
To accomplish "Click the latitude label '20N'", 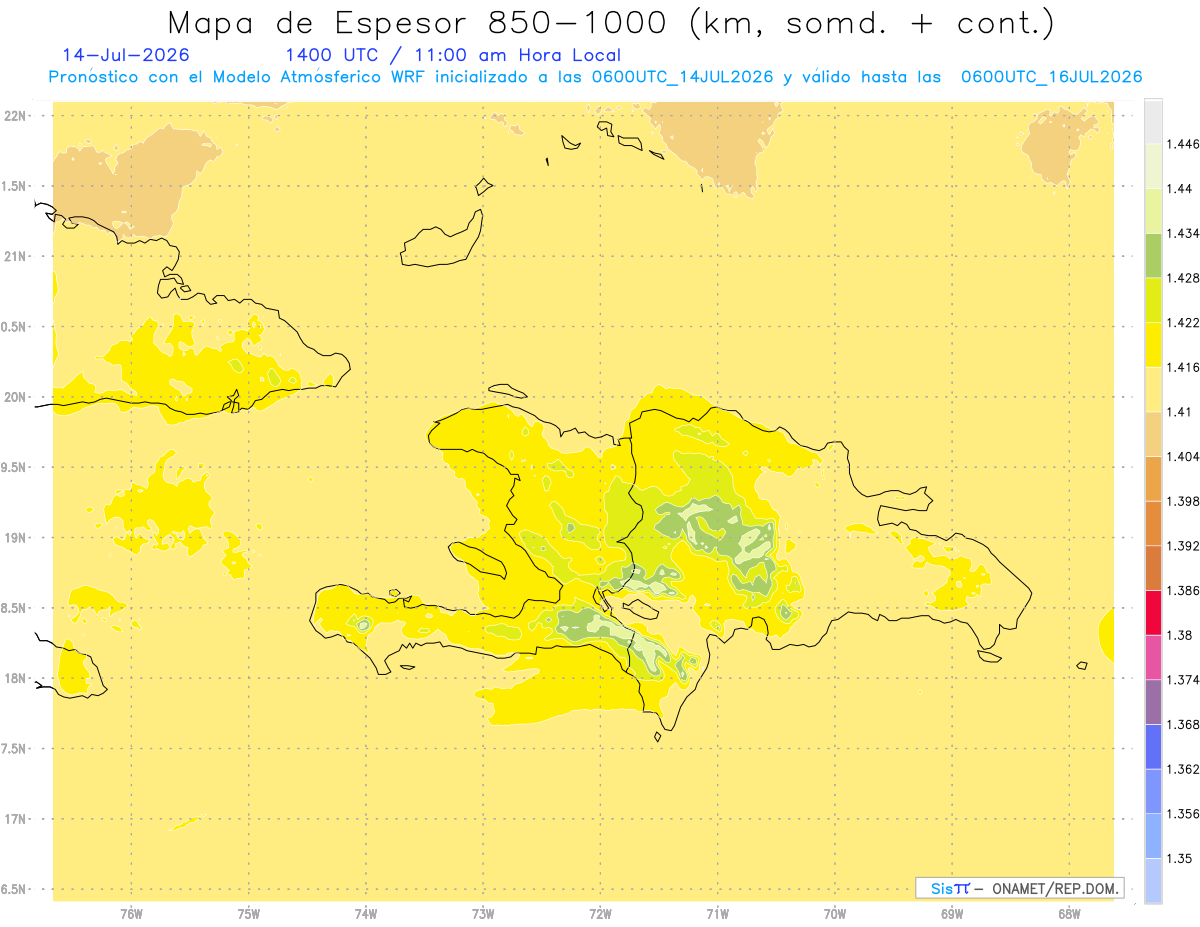I will [15, 397].
